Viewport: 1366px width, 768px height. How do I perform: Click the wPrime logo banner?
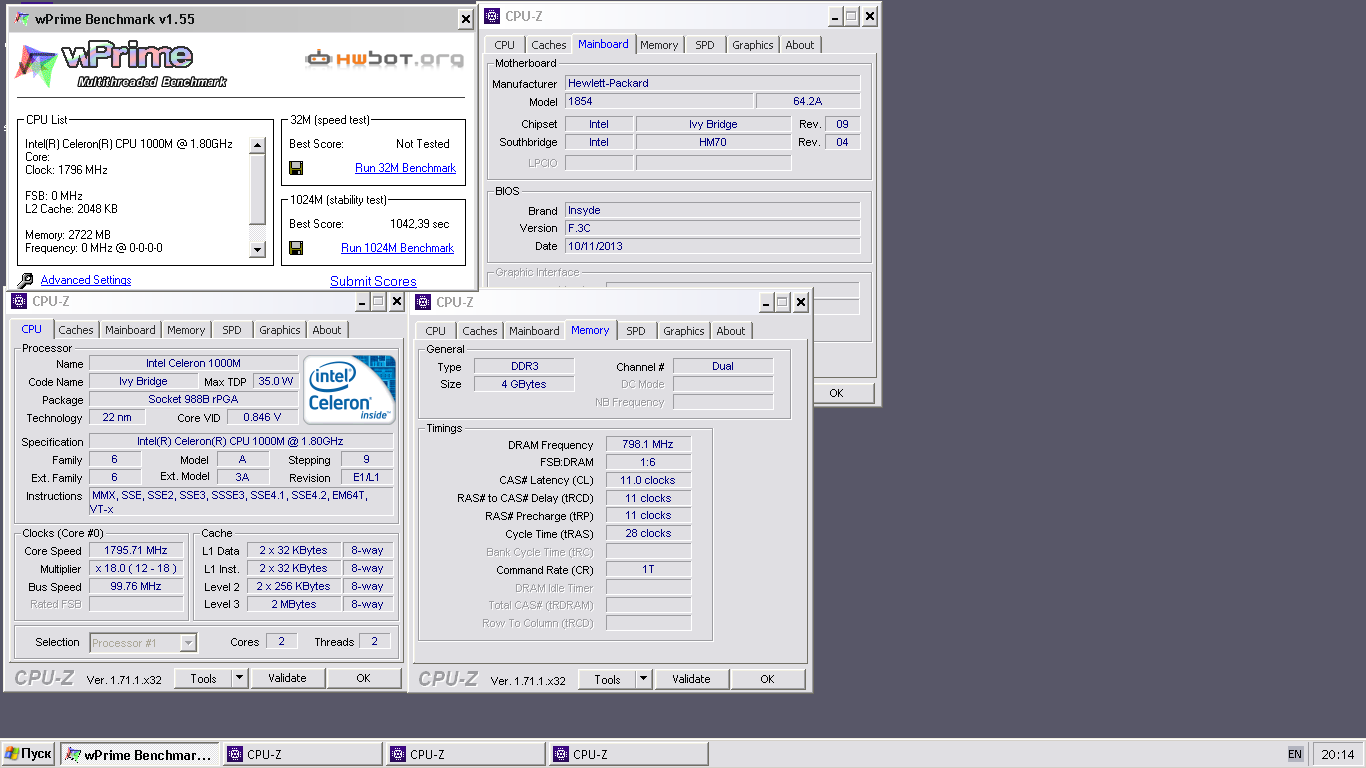pos(122,65)
